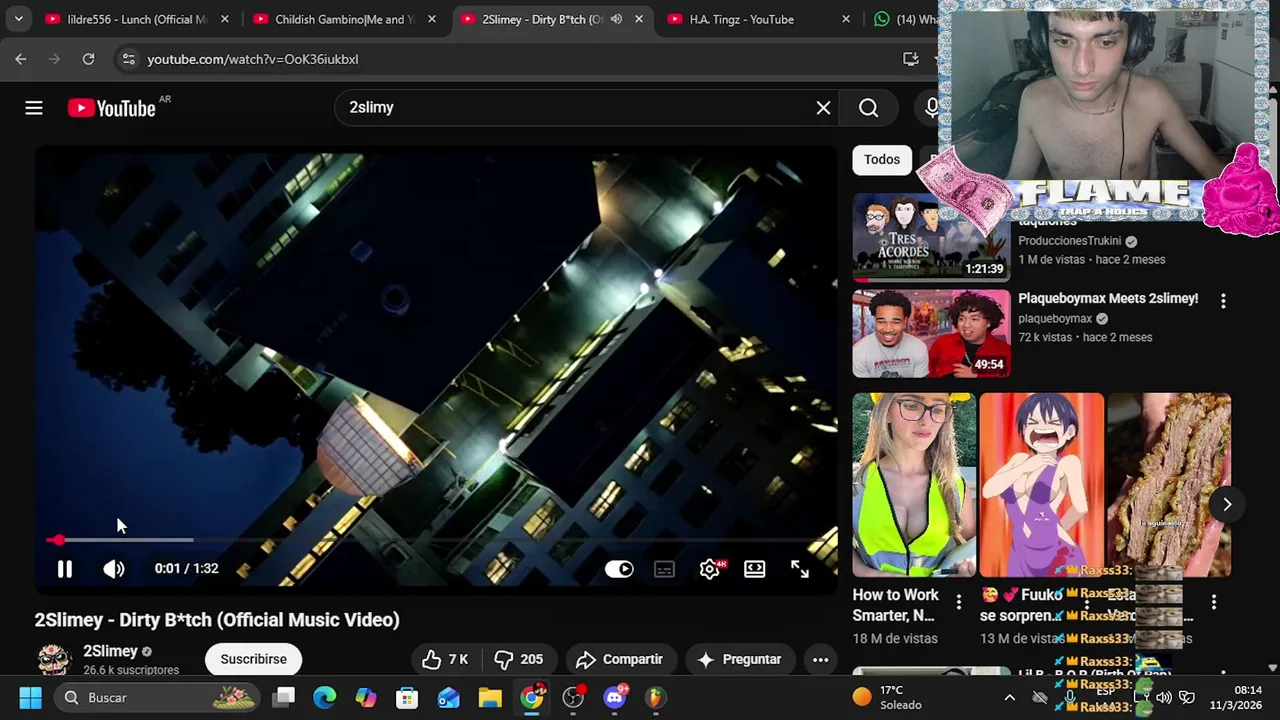This screenshot has width=1280, height=720.
Task: Pause the playing video
Action: (x=64, y=569)
